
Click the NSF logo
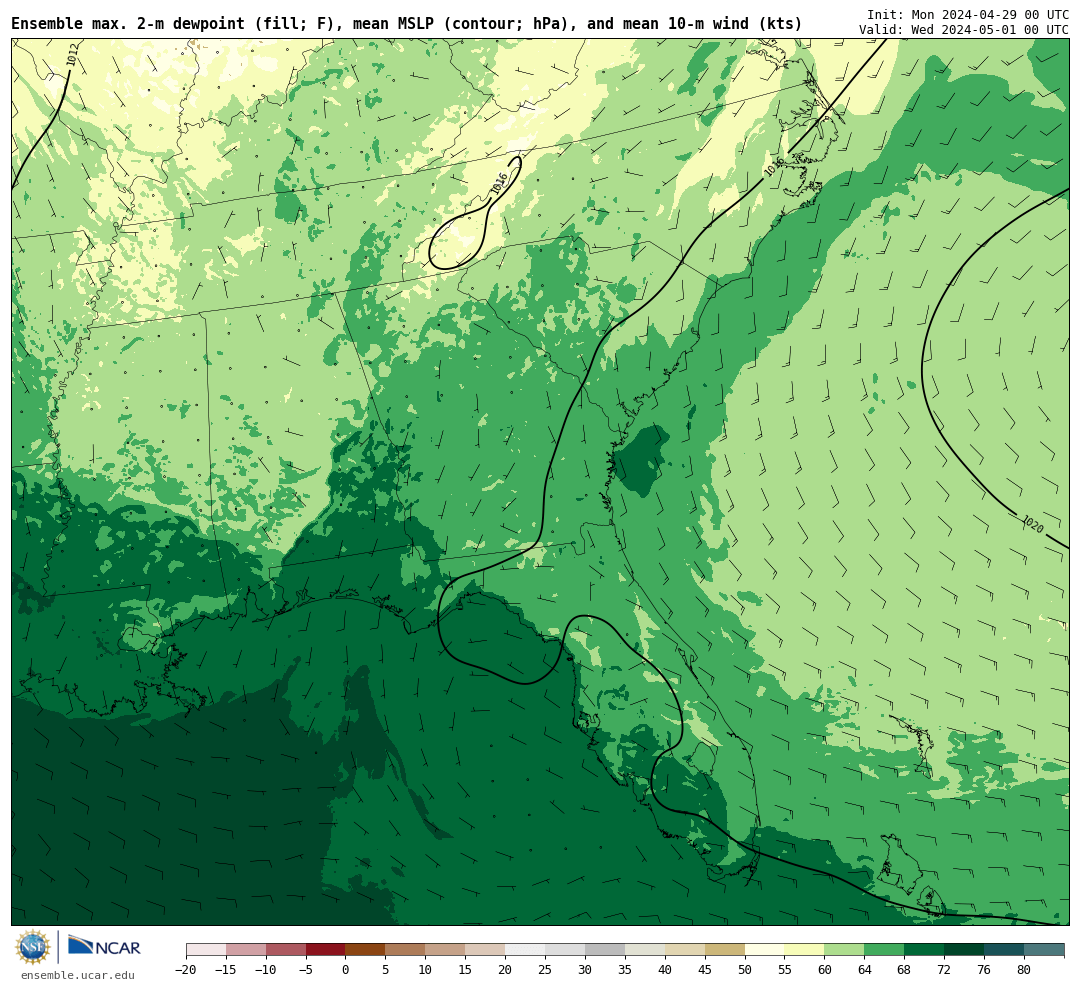32,947
